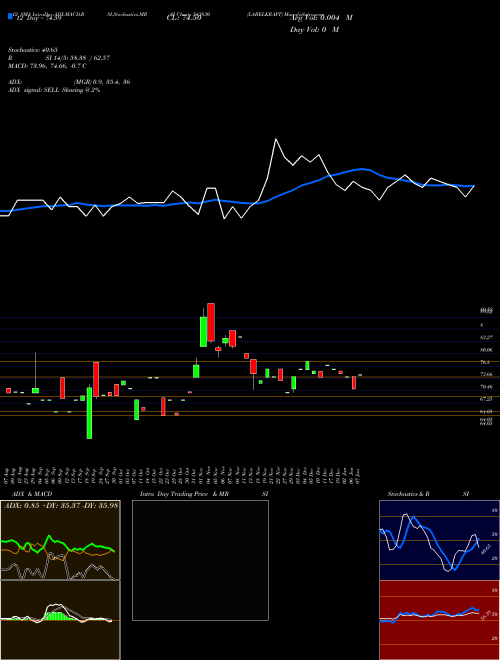500x660 pixels.
Task: Click the 'Stochastics & R' panel title
Action: [408, 494]
